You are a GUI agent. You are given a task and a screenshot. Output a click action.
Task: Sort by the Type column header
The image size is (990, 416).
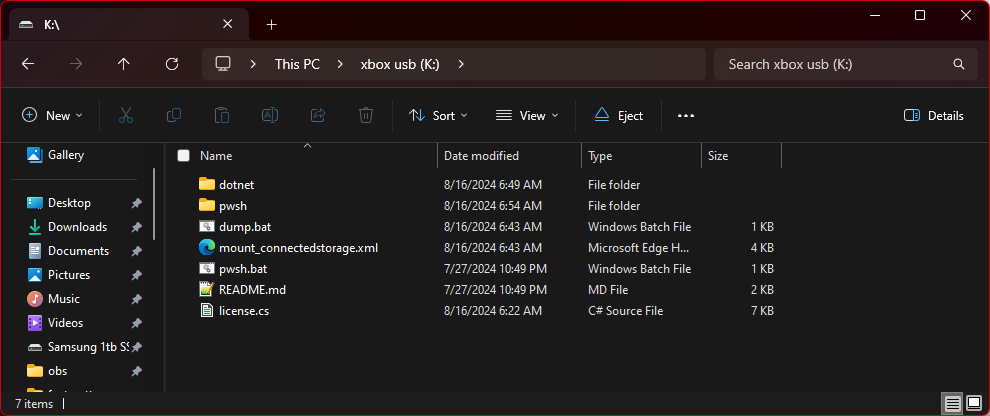(x=641, y=155)
